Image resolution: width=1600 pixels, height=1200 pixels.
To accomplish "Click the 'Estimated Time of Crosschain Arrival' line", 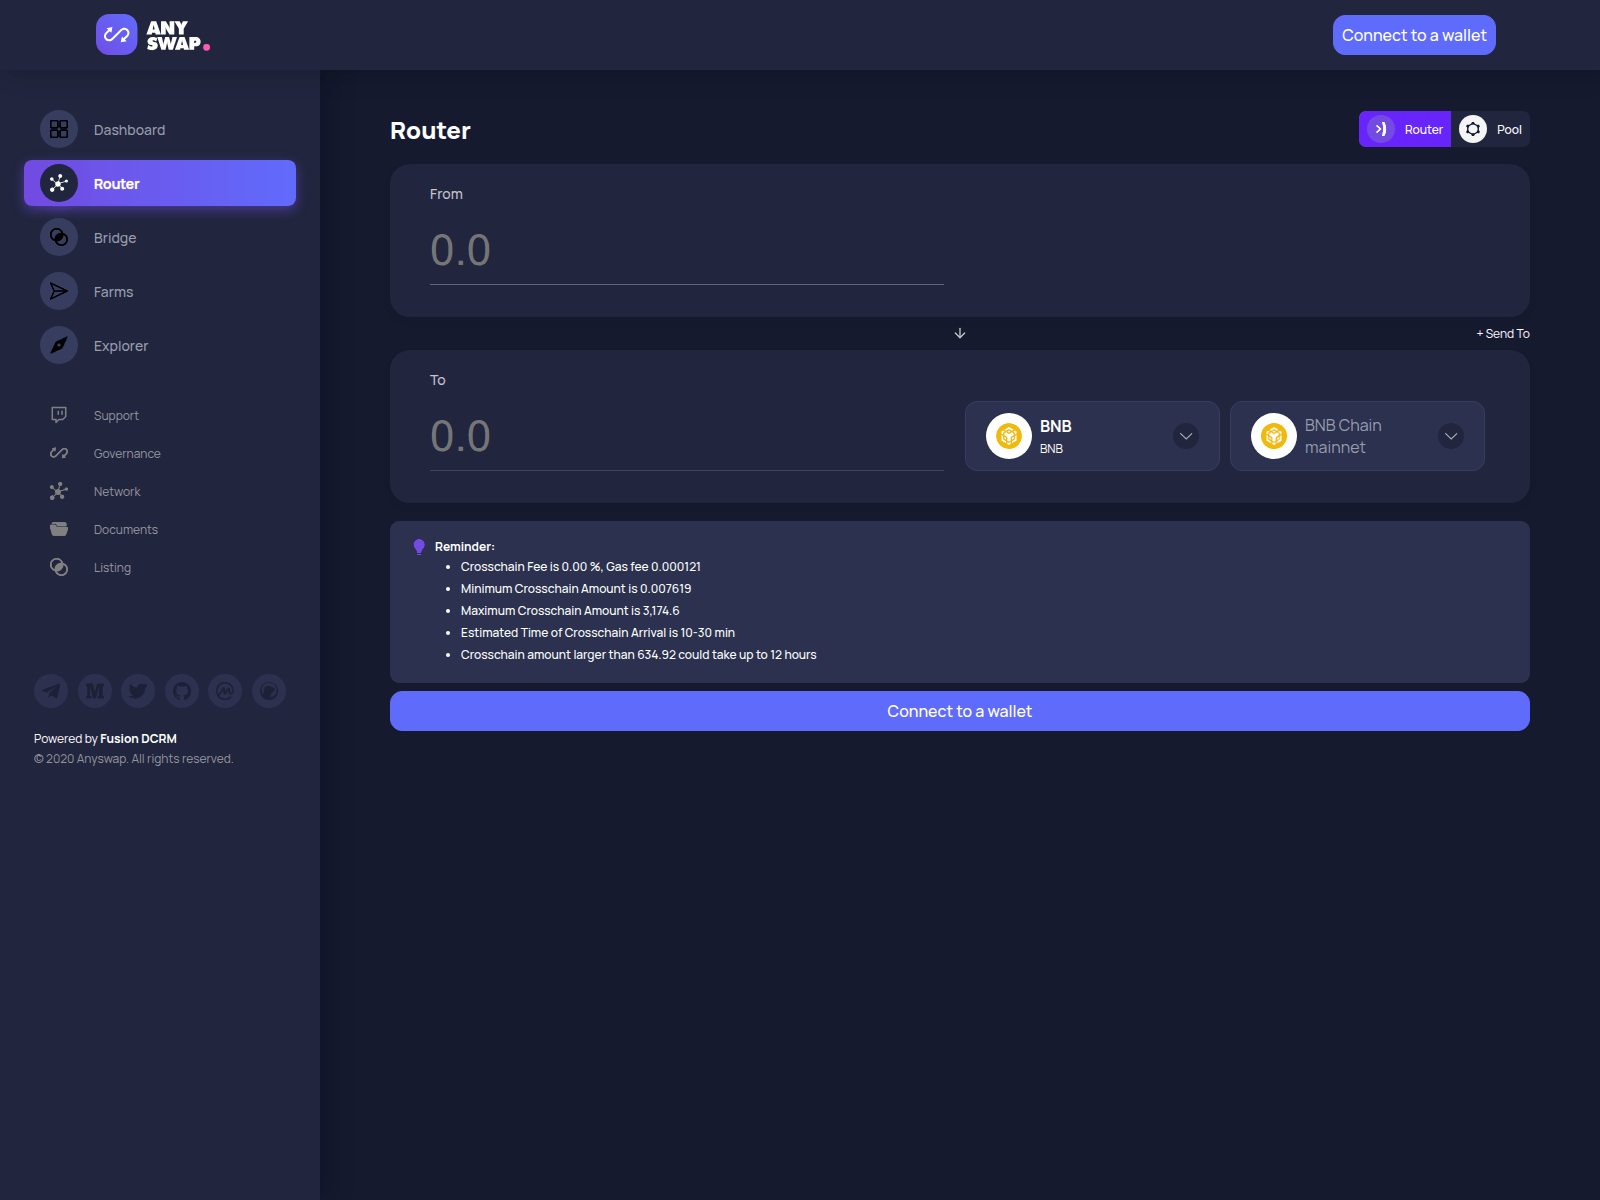I will 598,633.
